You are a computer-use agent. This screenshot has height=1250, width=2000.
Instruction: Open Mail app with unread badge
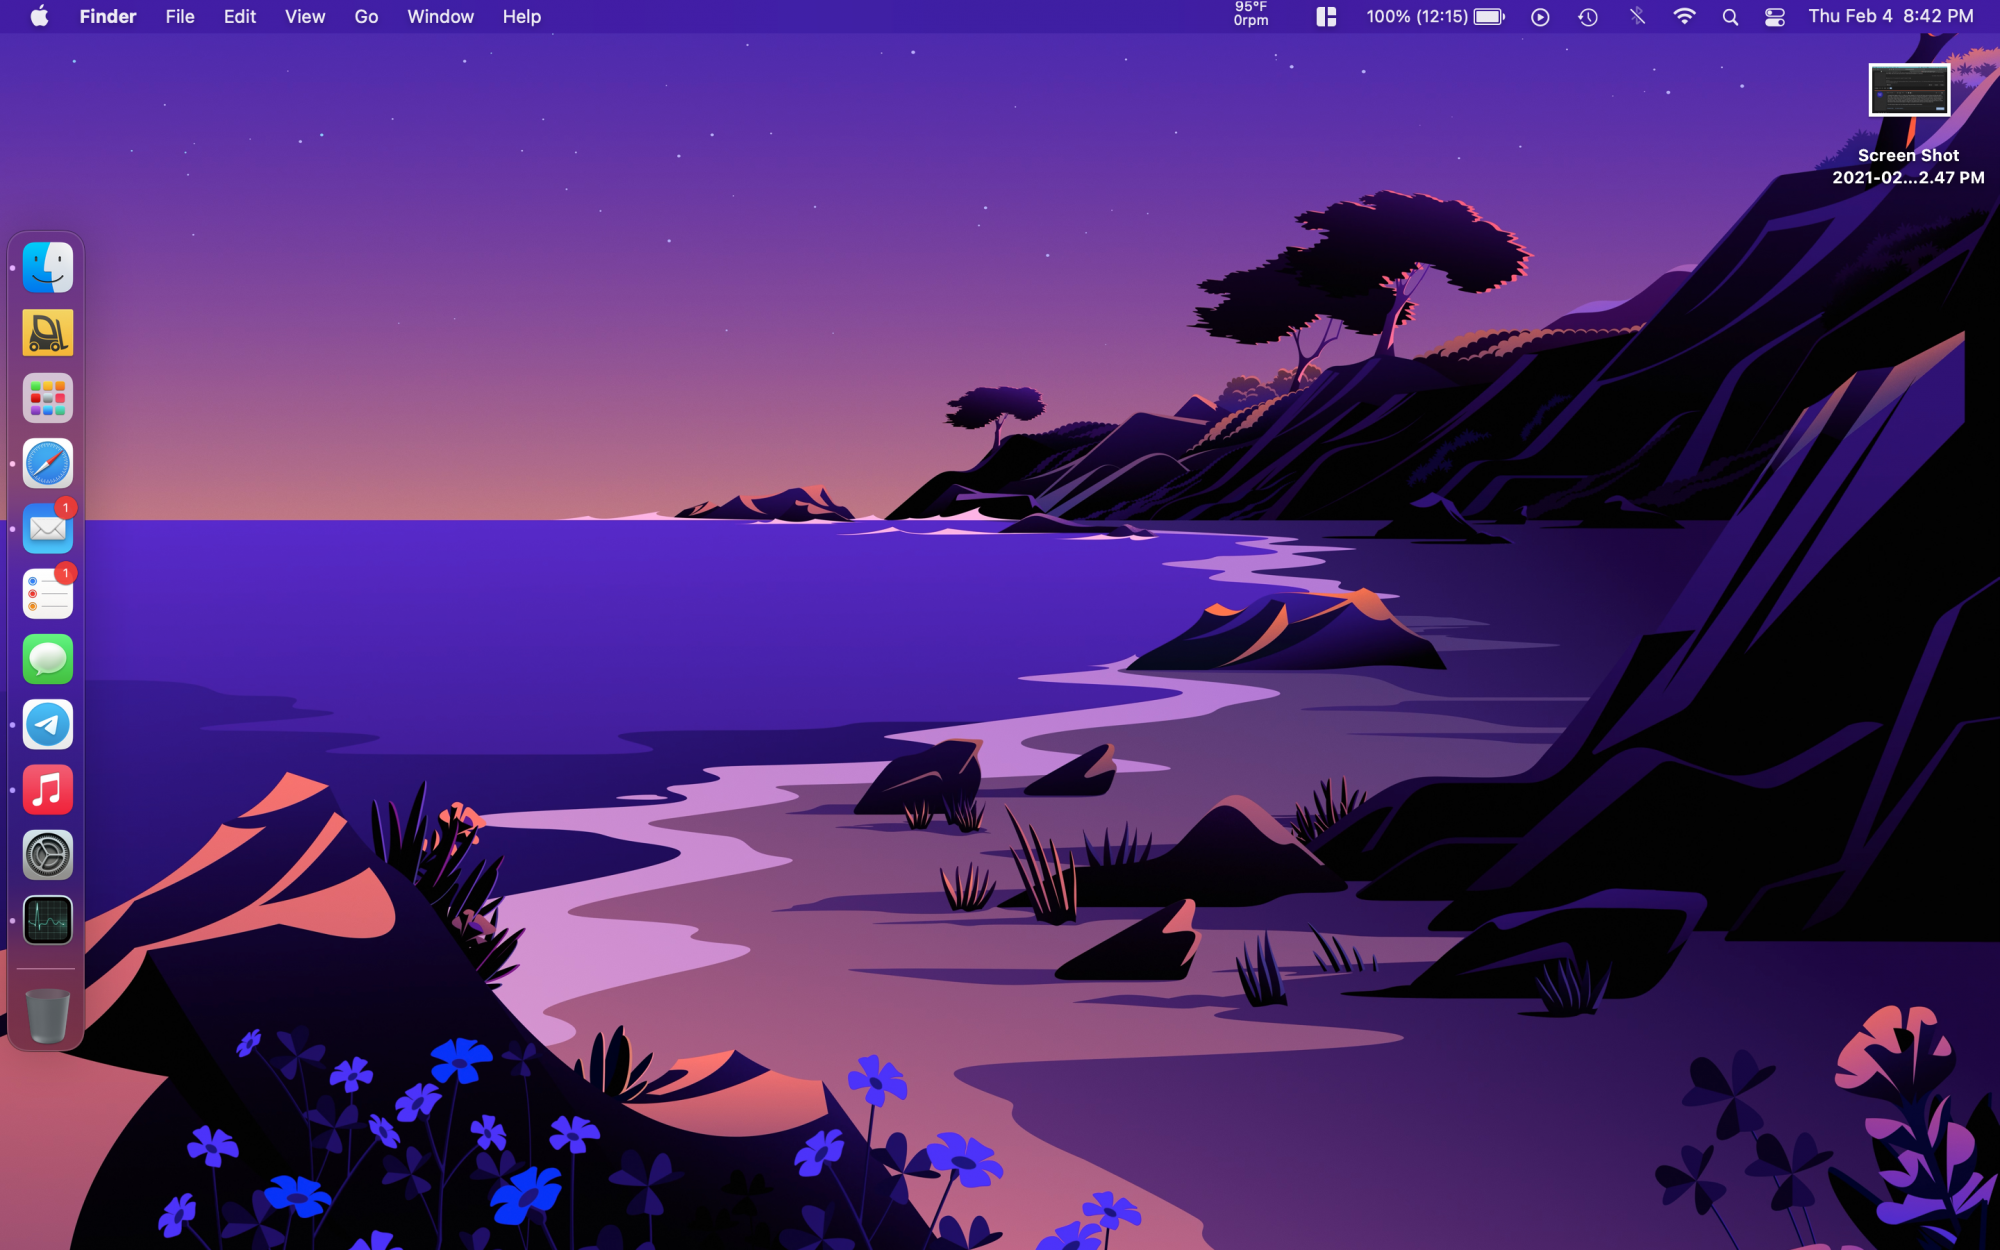coord(48,529)
